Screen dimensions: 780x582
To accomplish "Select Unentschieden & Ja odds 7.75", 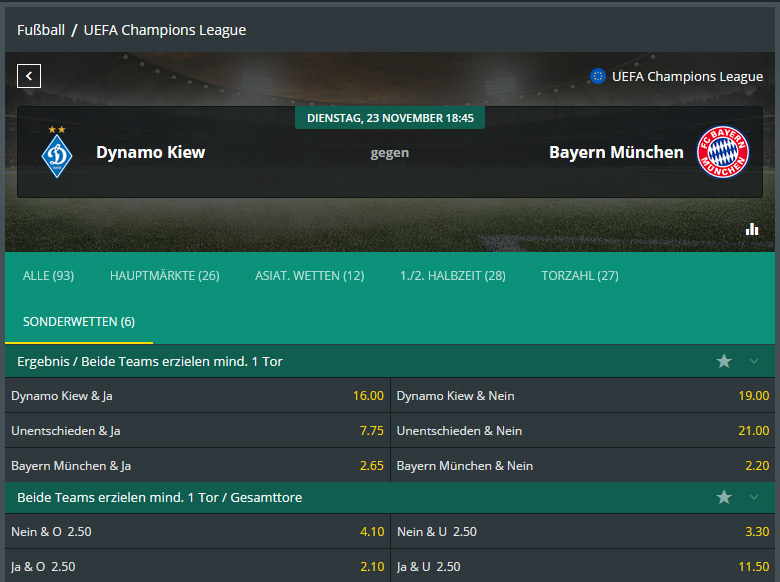I will [x=197, y=430].
